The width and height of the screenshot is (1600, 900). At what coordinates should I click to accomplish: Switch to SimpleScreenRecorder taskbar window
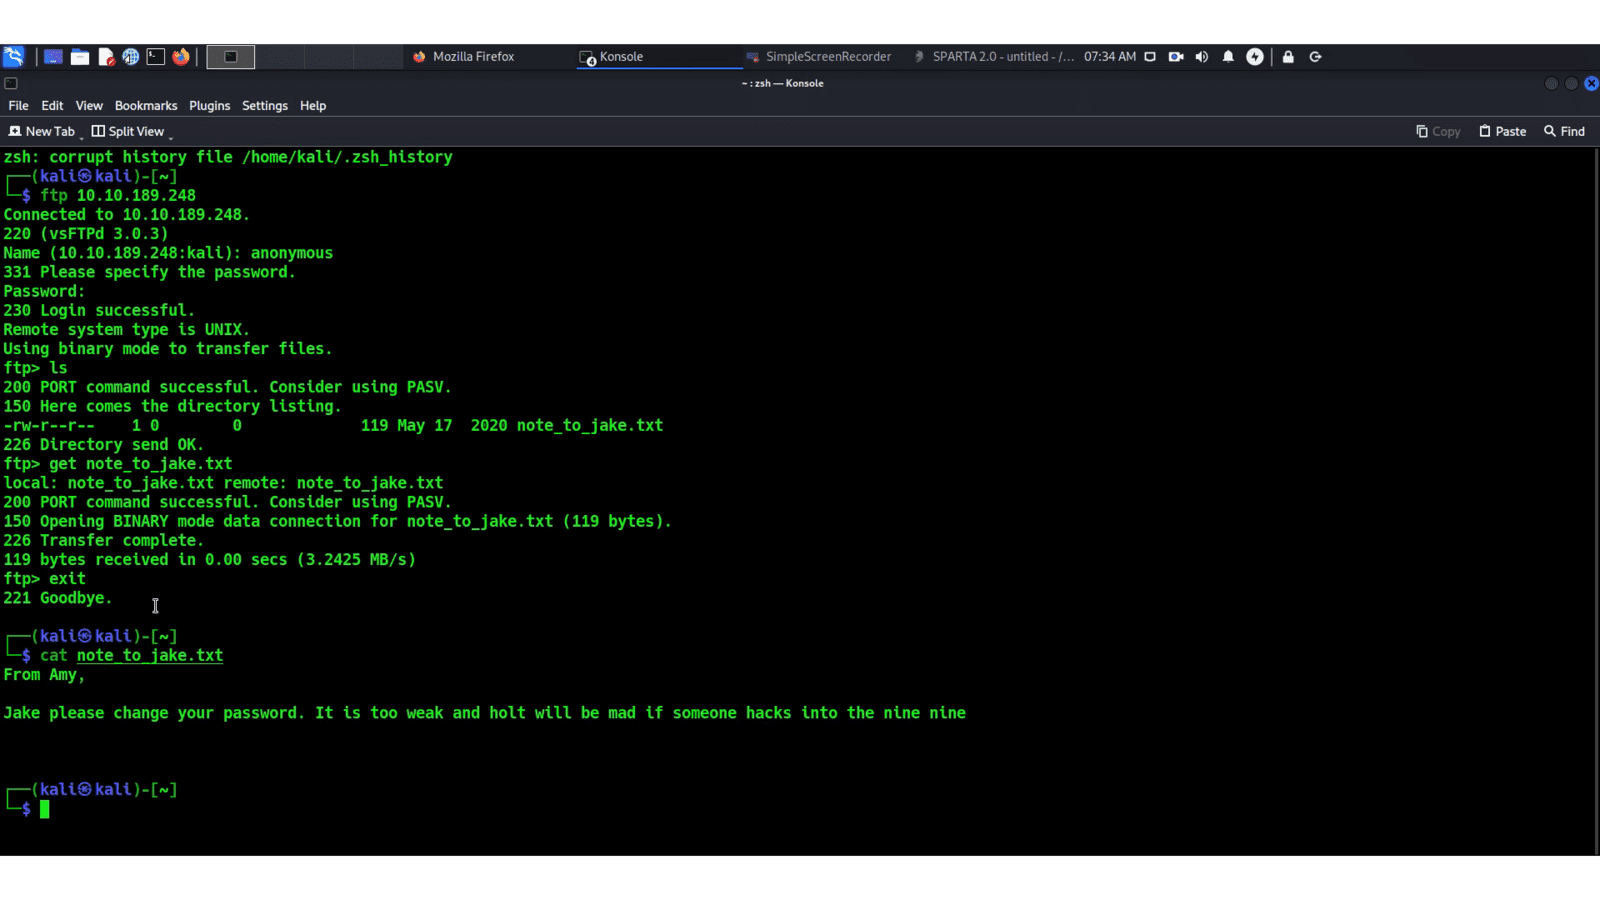(x=818, y=57)
